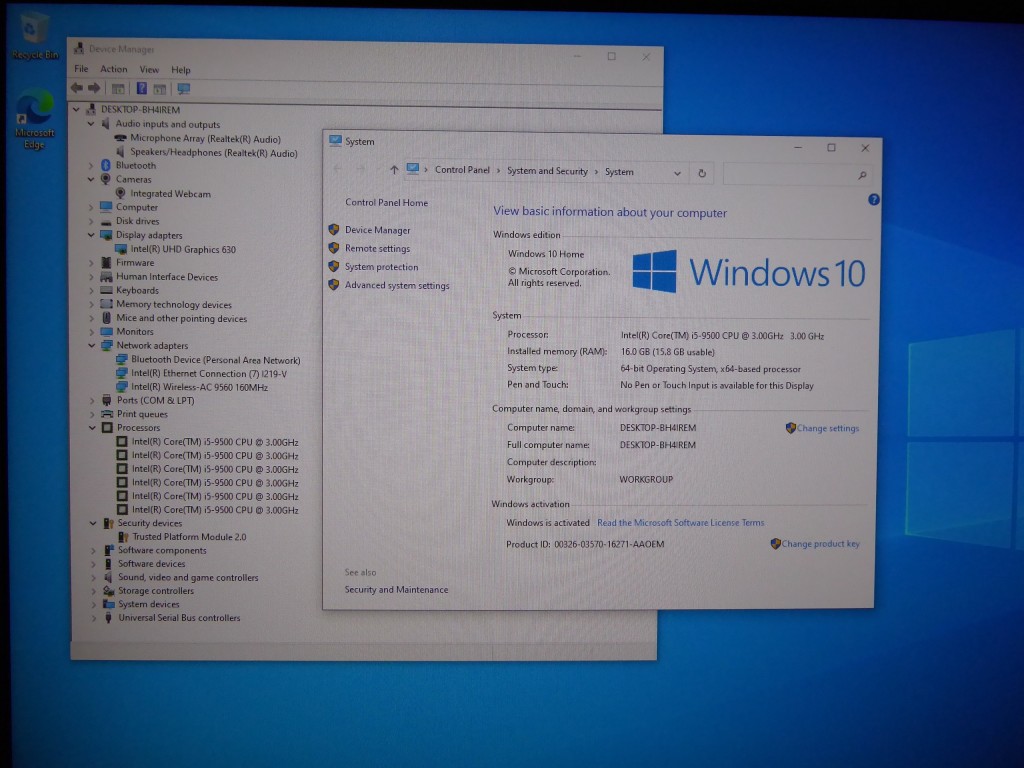Click blue help question mark icon

coord(874,200)
